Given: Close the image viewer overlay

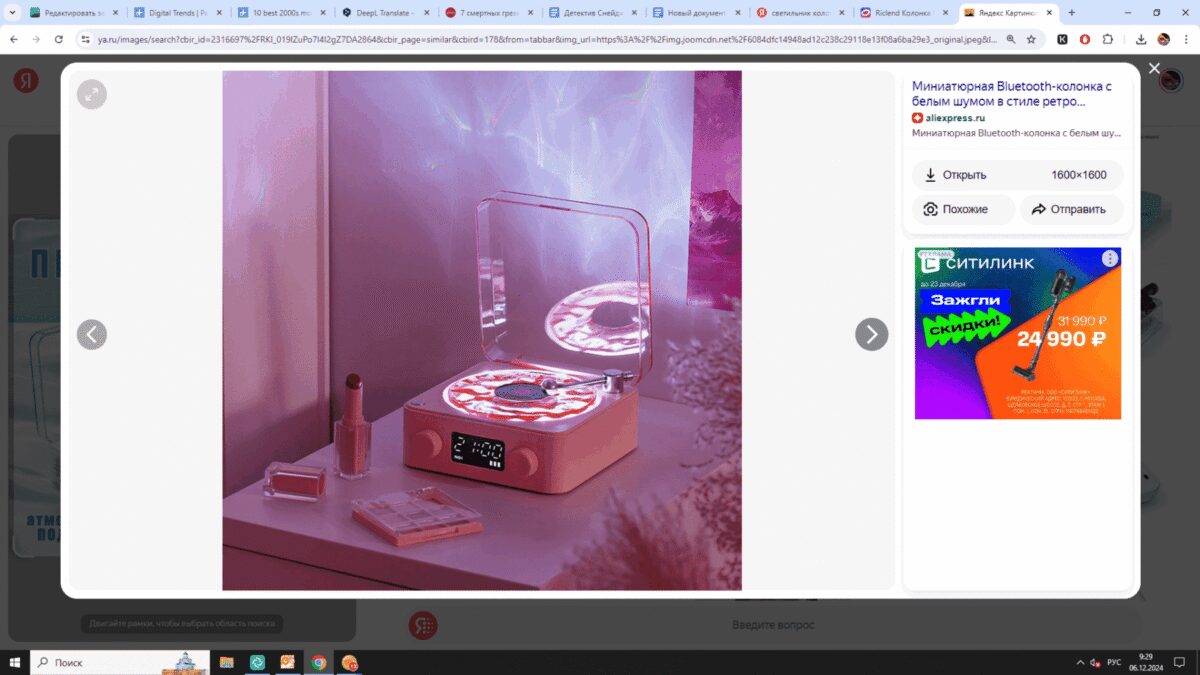Looking at the screenshot, I should coord(1154,68).
